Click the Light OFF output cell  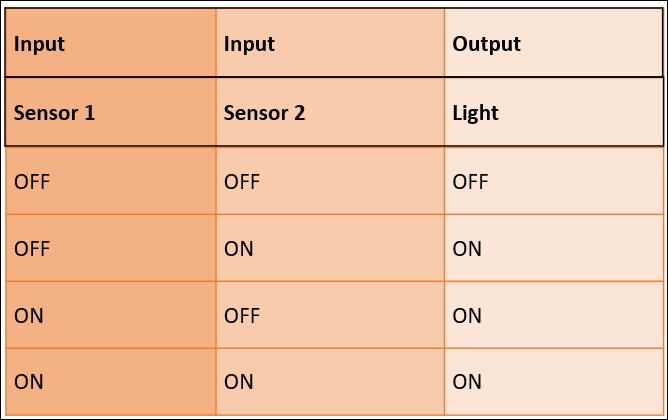[553, 181]
